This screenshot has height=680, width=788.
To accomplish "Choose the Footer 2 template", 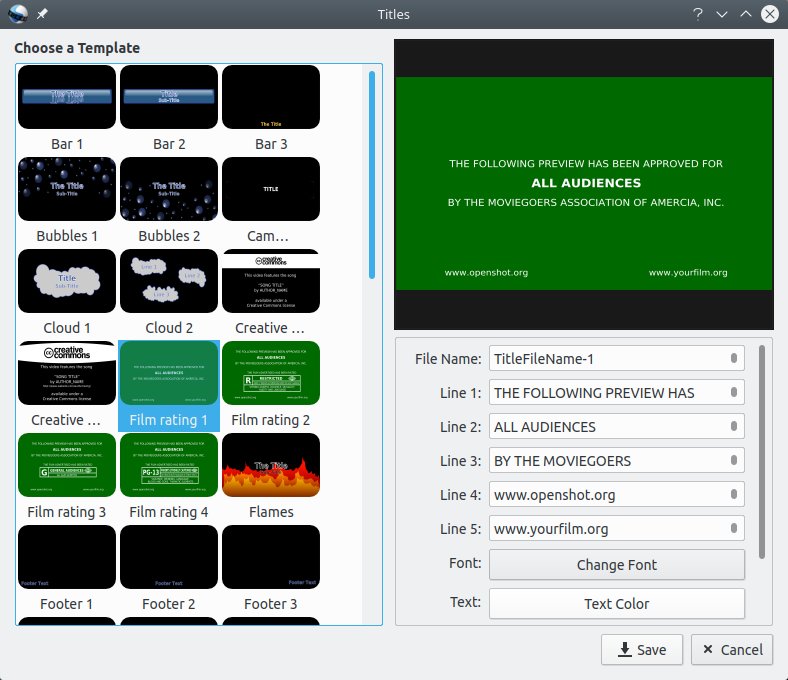I will 169,557.
